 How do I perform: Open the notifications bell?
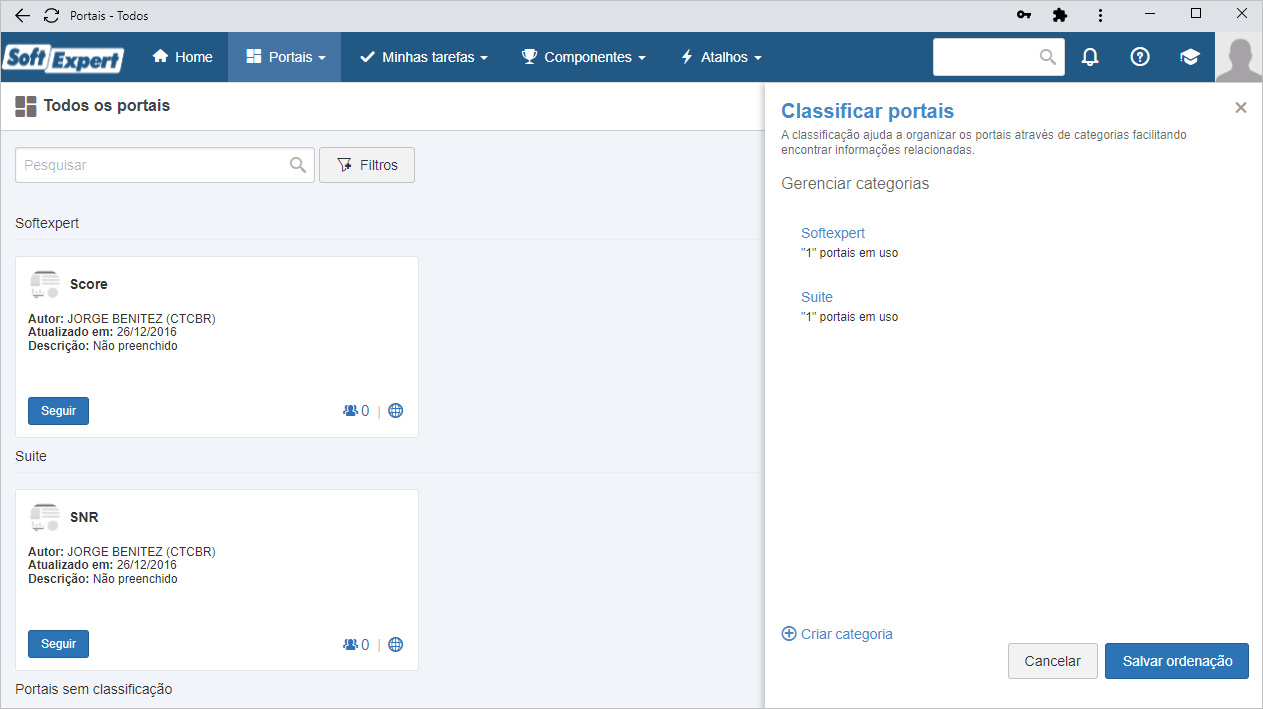pos(1090,57)
